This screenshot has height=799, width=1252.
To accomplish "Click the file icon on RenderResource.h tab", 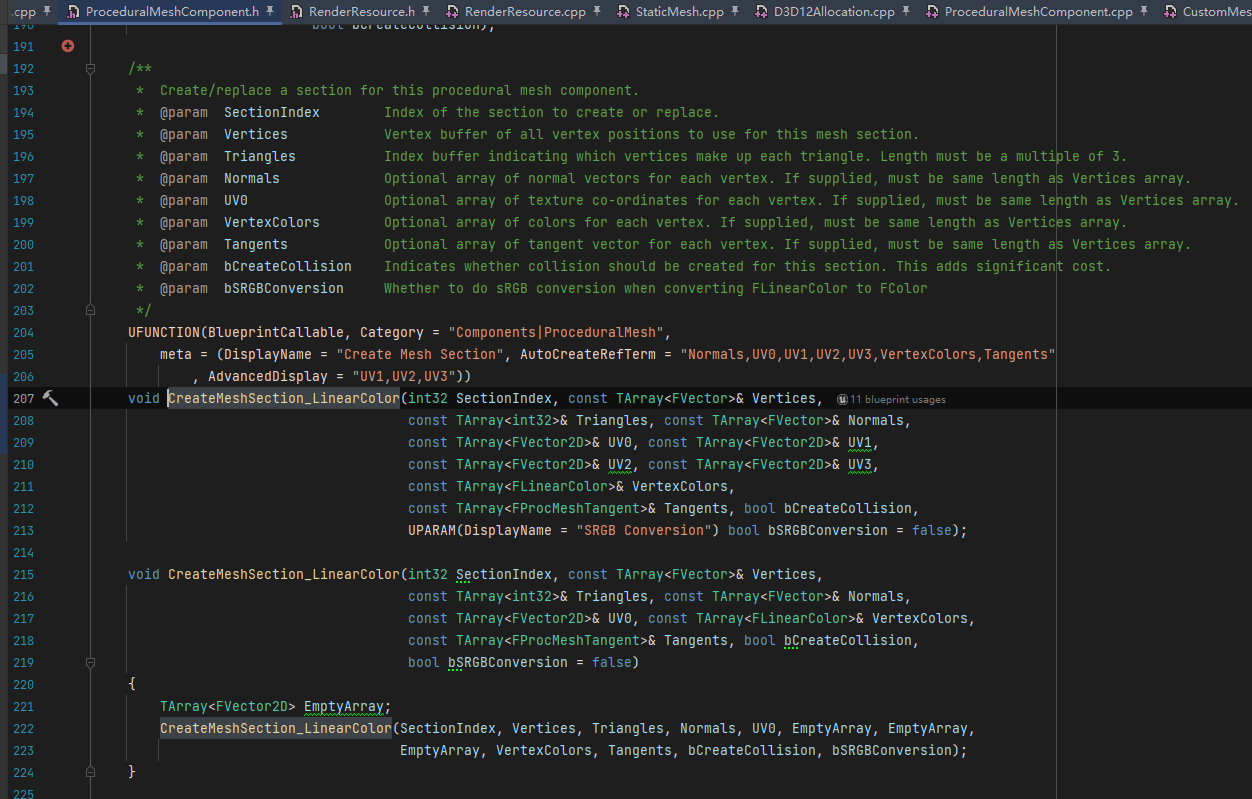I will pyautogui.click(x=296, y=12).
